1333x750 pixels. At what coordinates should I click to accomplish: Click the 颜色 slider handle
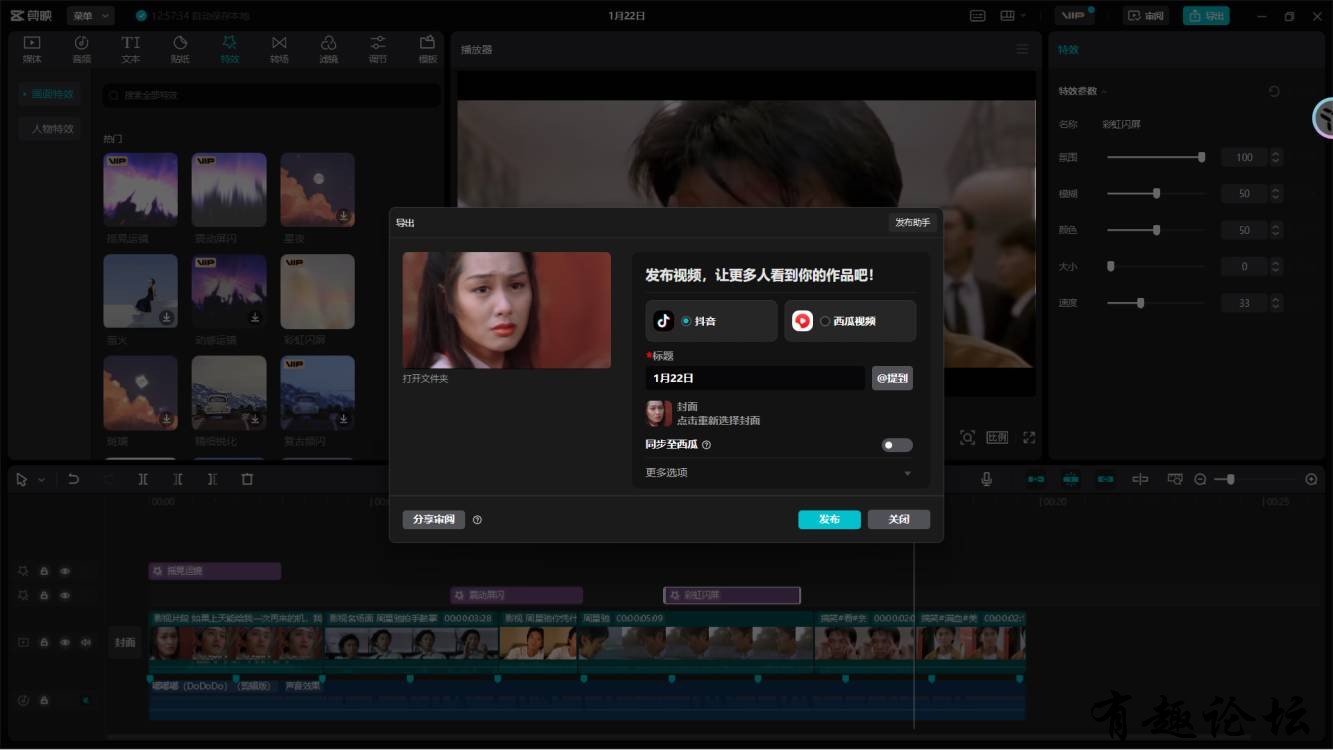click(1156, 230)
